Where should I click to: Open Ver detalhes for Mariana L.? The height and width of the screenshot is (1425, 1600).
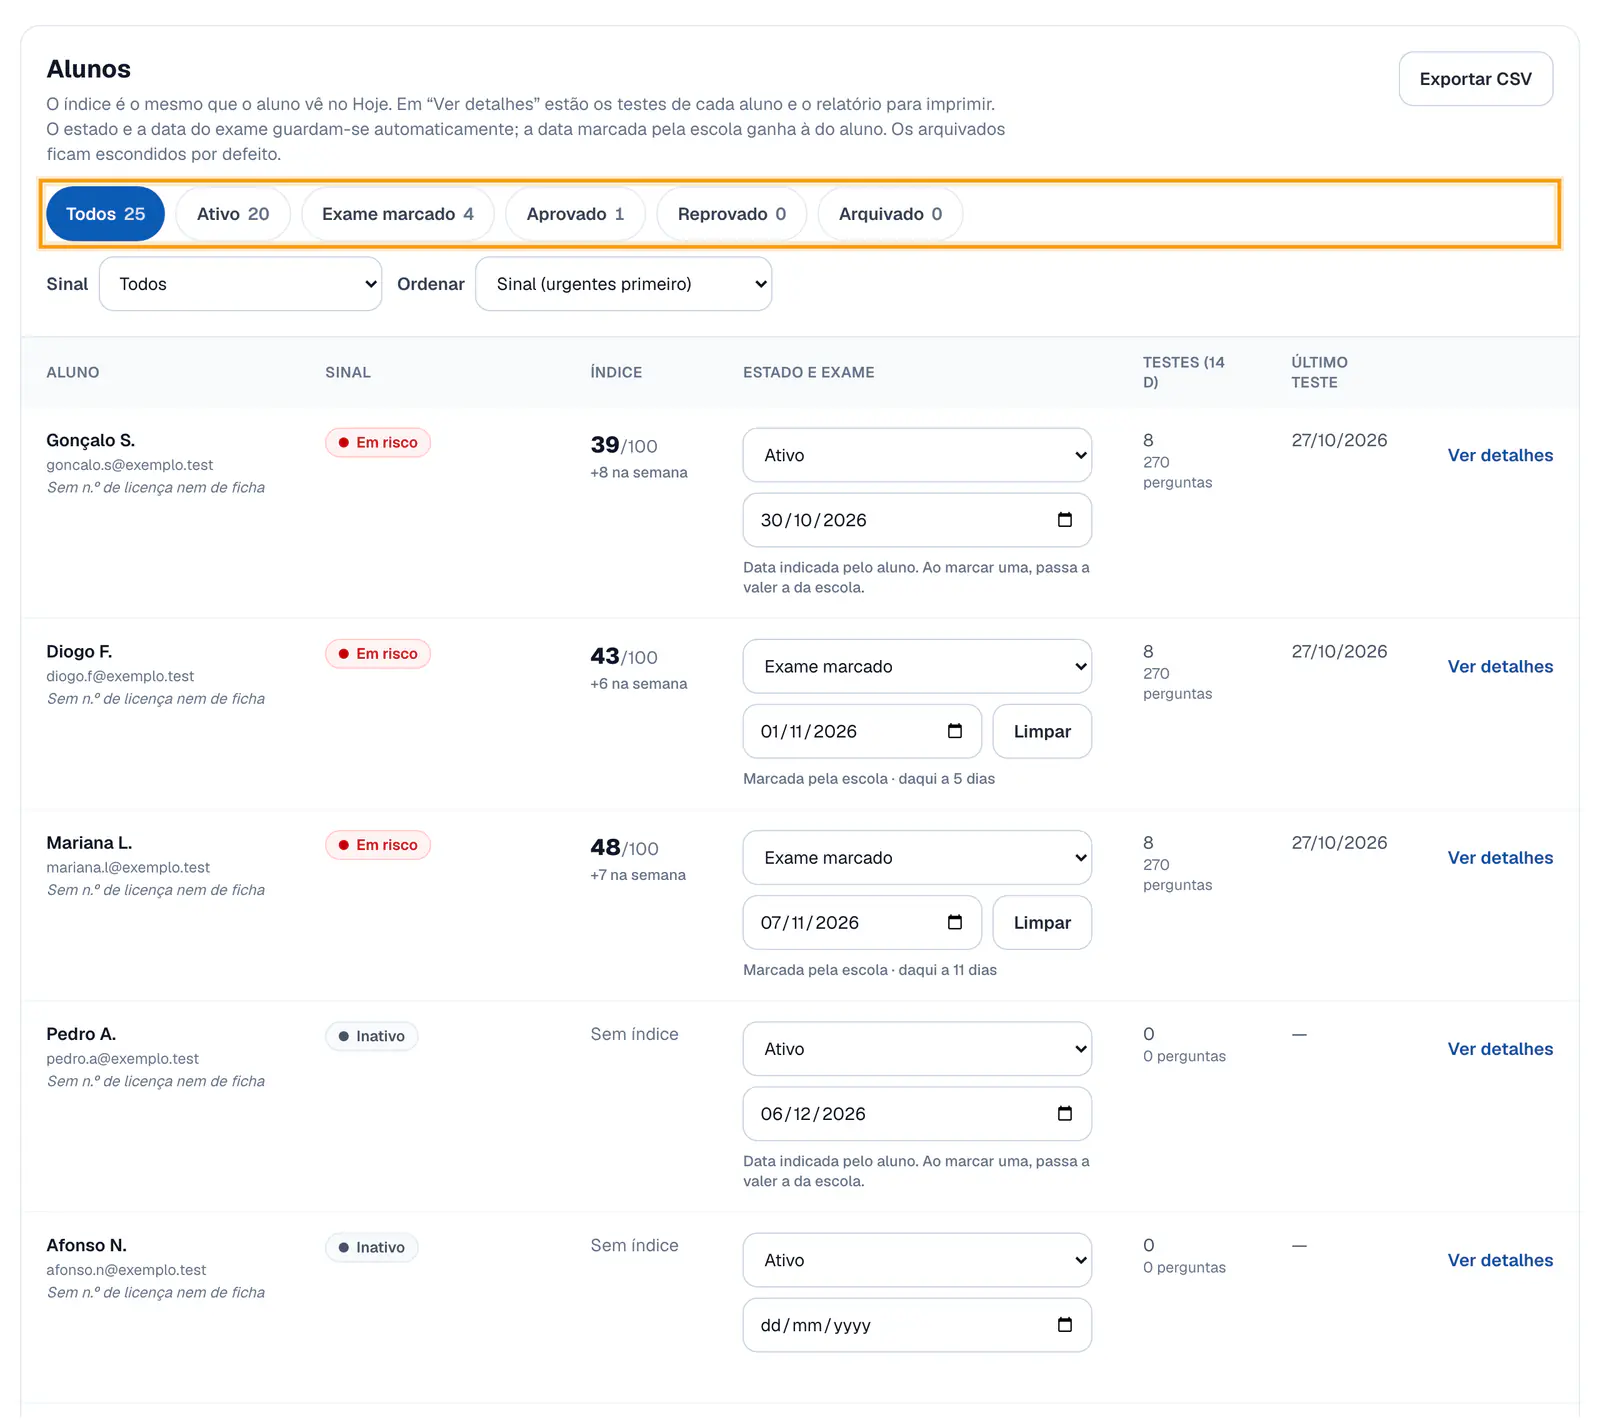click(x=1500, y=857)
